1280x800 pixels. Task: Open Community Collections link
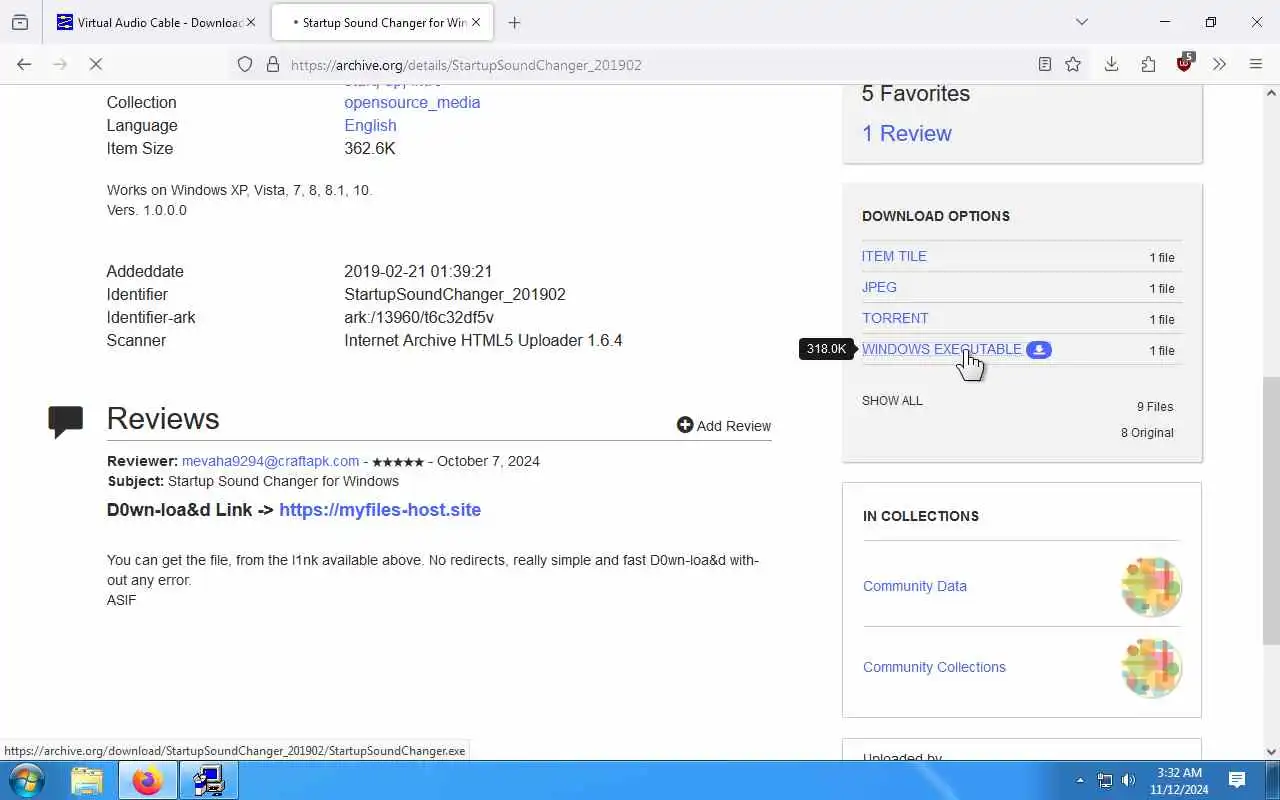click(x=934, y=667)
